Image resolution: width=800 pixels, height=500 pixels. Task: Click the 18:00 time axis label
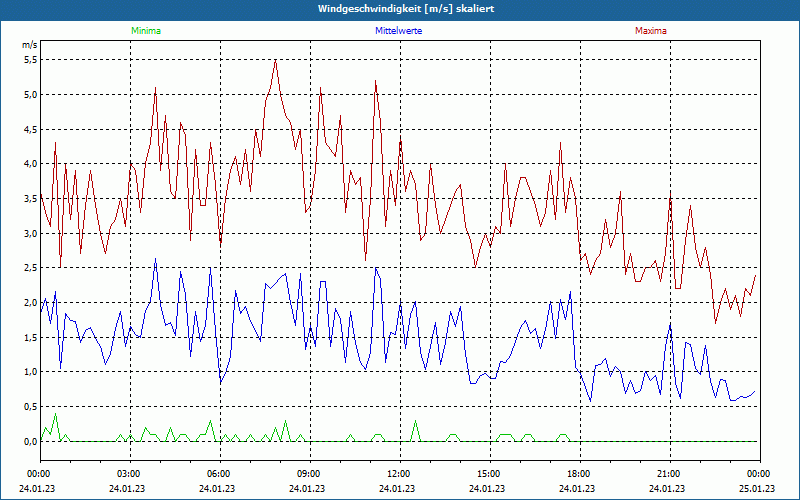pyautogui.click(x=578, y=474)
